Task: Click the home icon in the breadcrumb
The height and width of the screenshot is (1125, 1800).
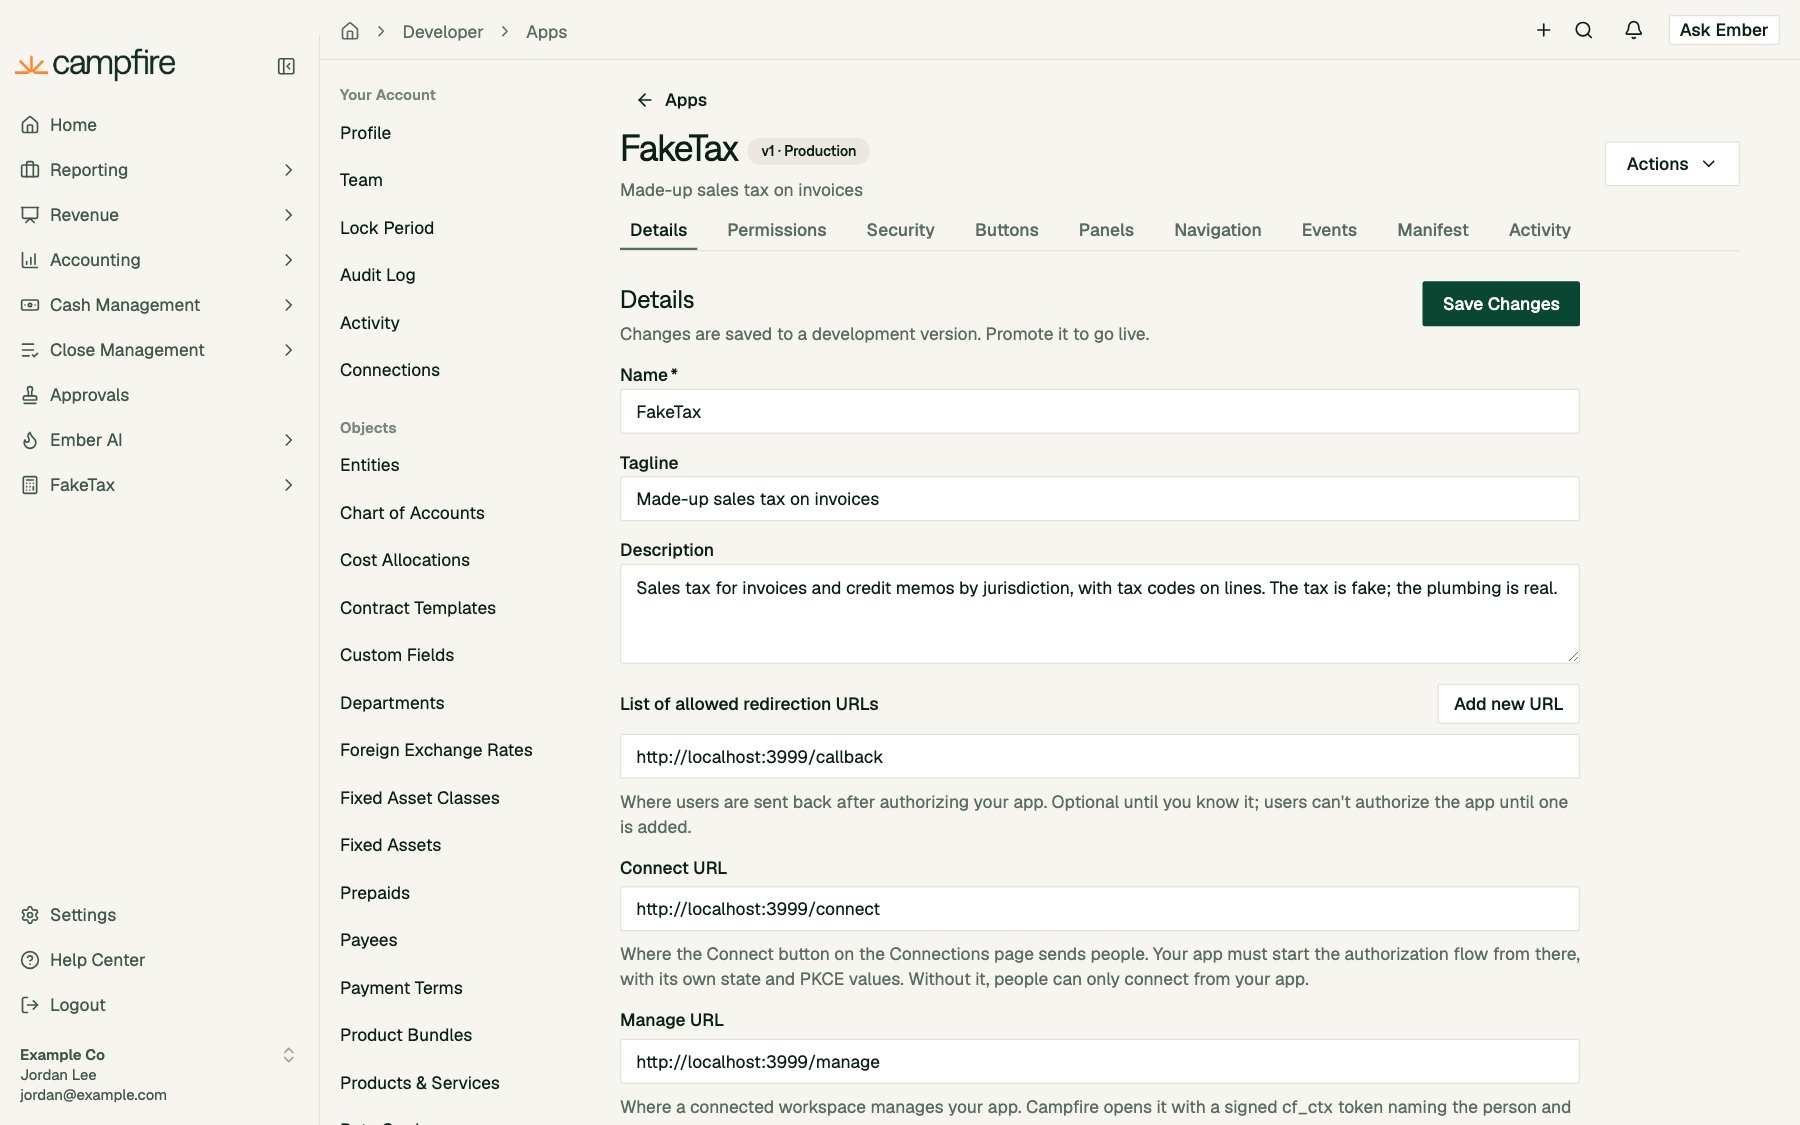Action: pyautogui.click(x=350, y=31)
